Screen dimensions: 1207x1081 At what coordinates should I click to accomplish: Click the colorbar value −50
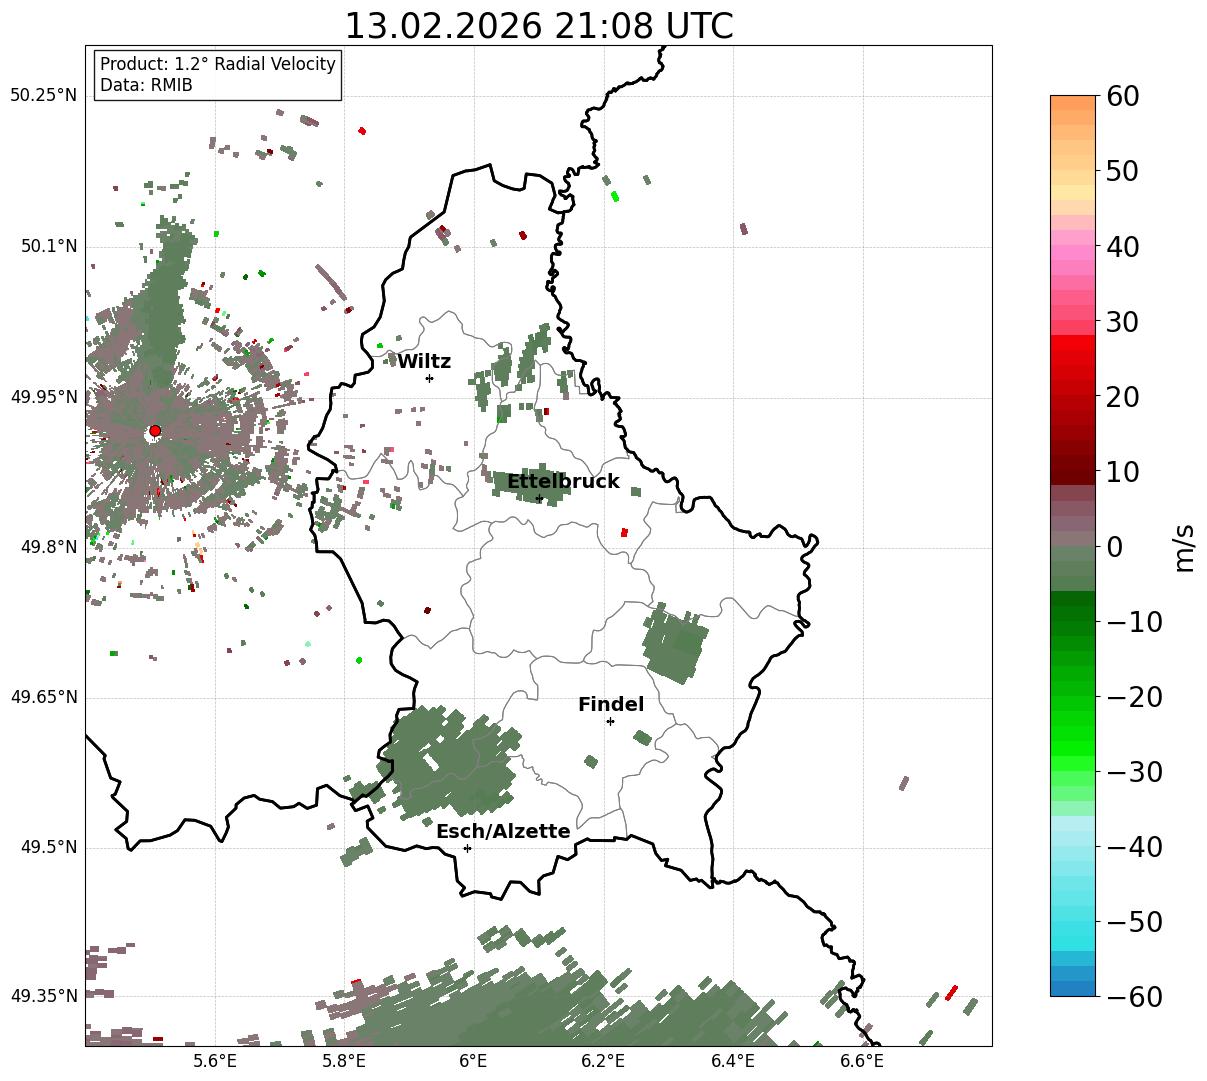pyautogui.click(x=1133, y=922)
